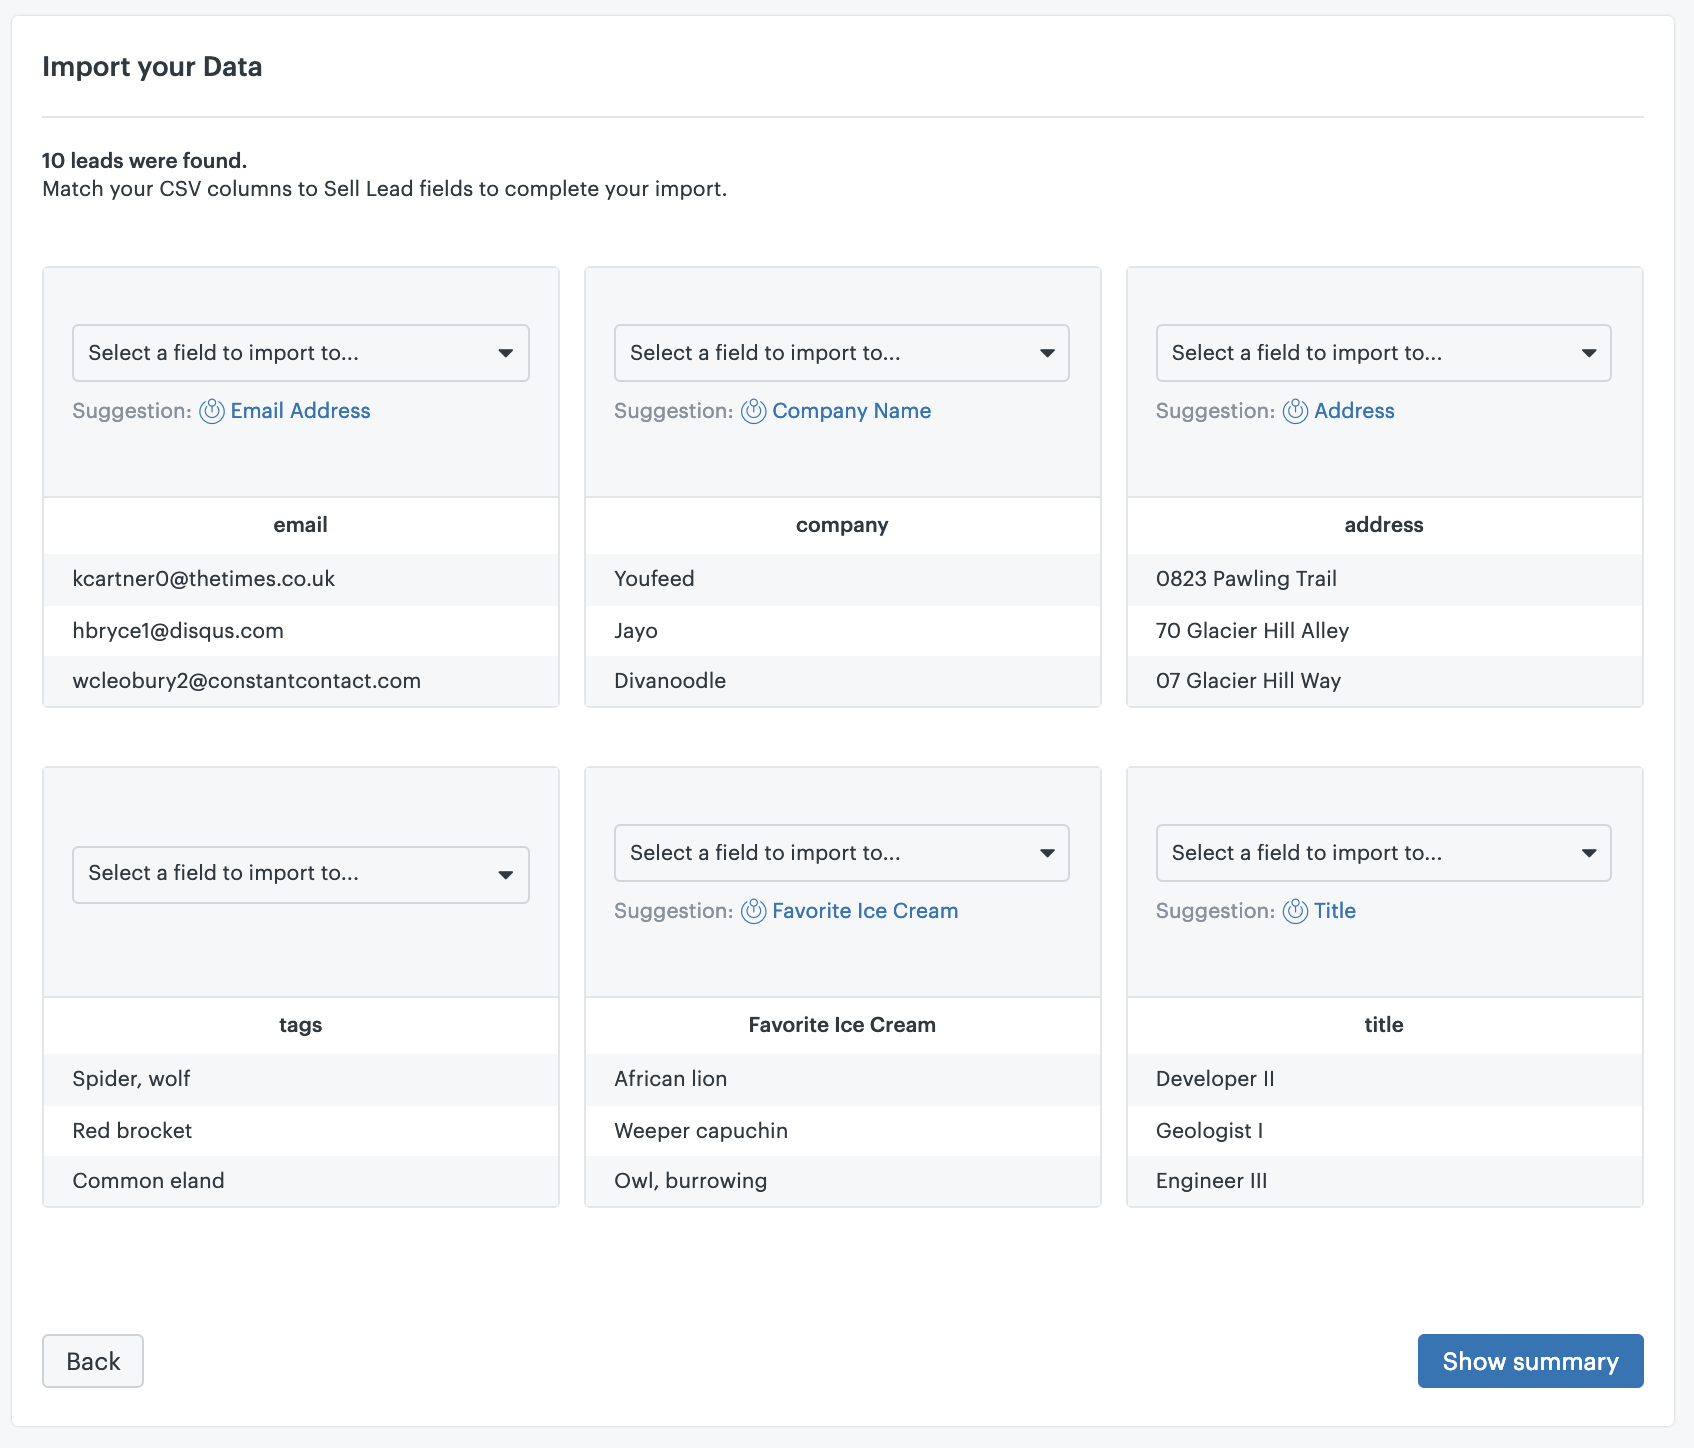Open the field dropdown for Favorite Ice Cream column

coord(842,853)
